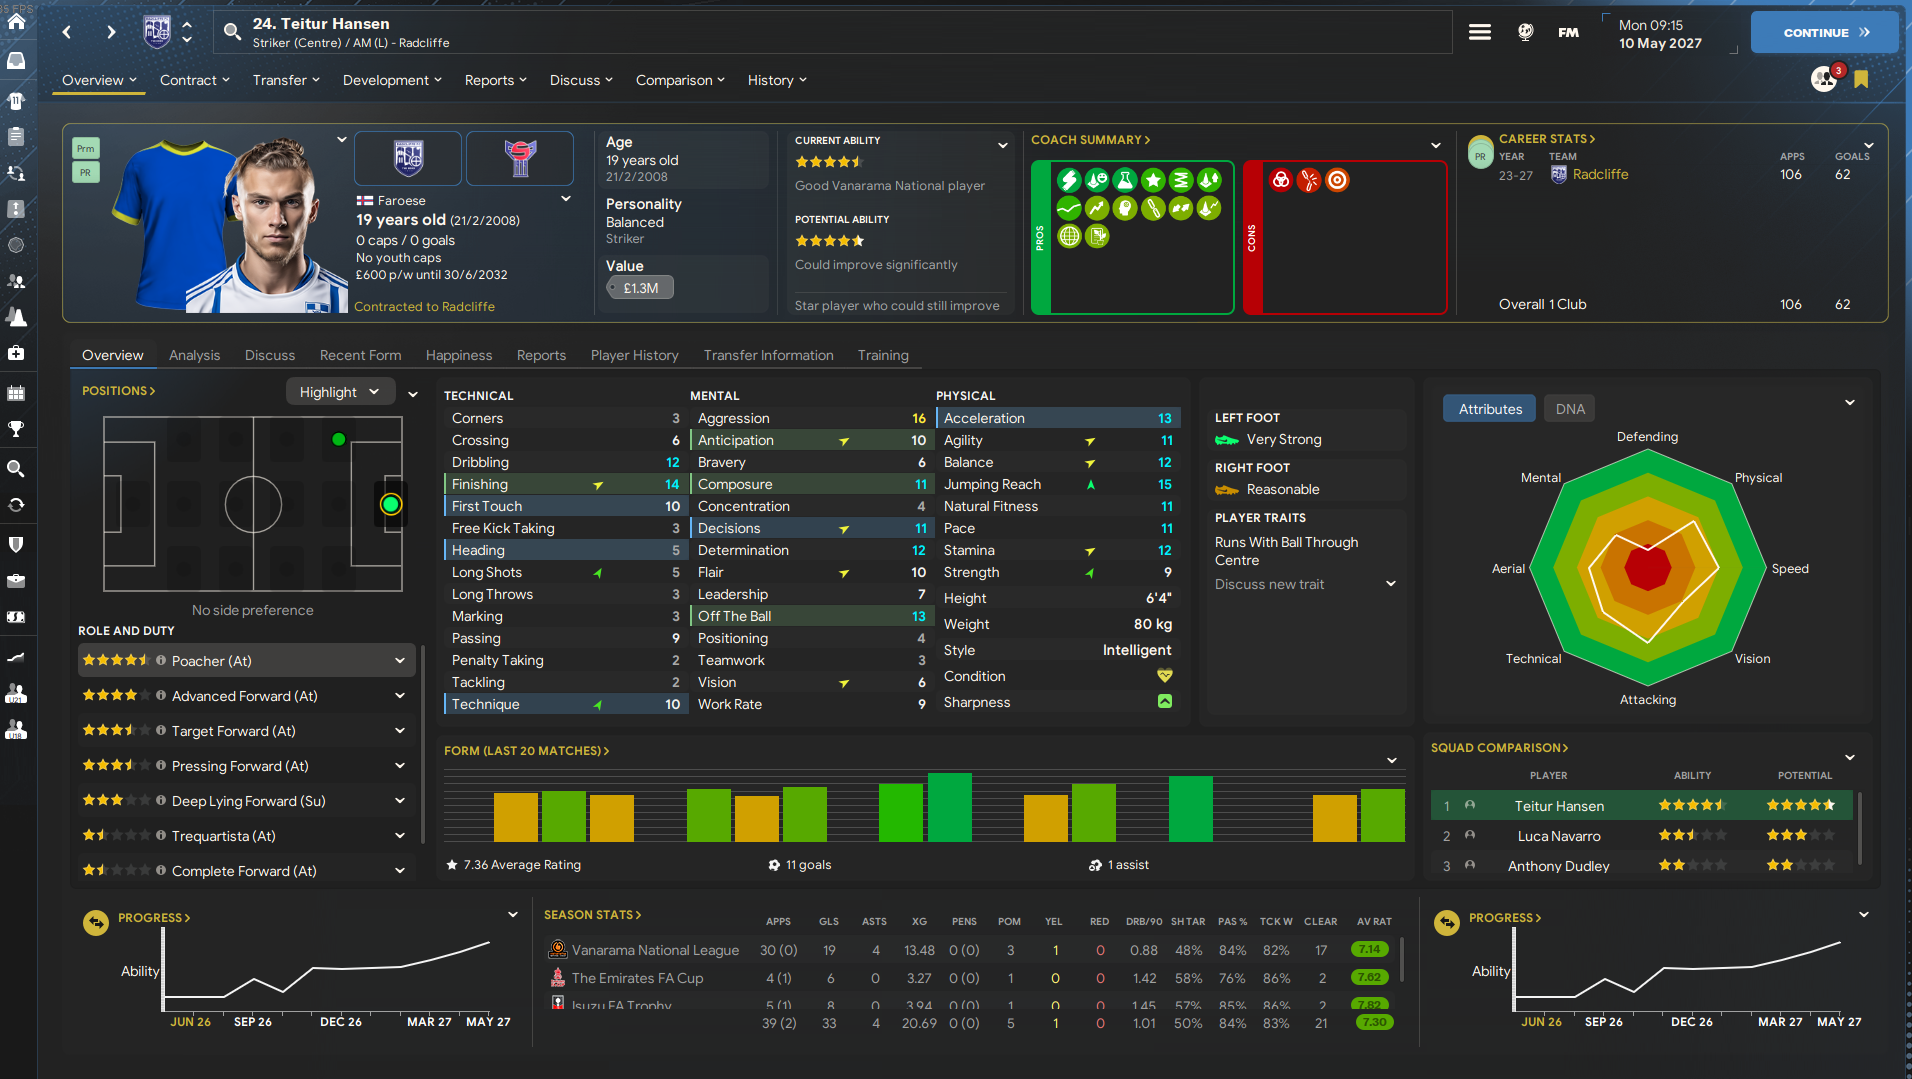Click the Radcliffe club badge in header
This screenshot has height=1079, width=1912.
157,32
